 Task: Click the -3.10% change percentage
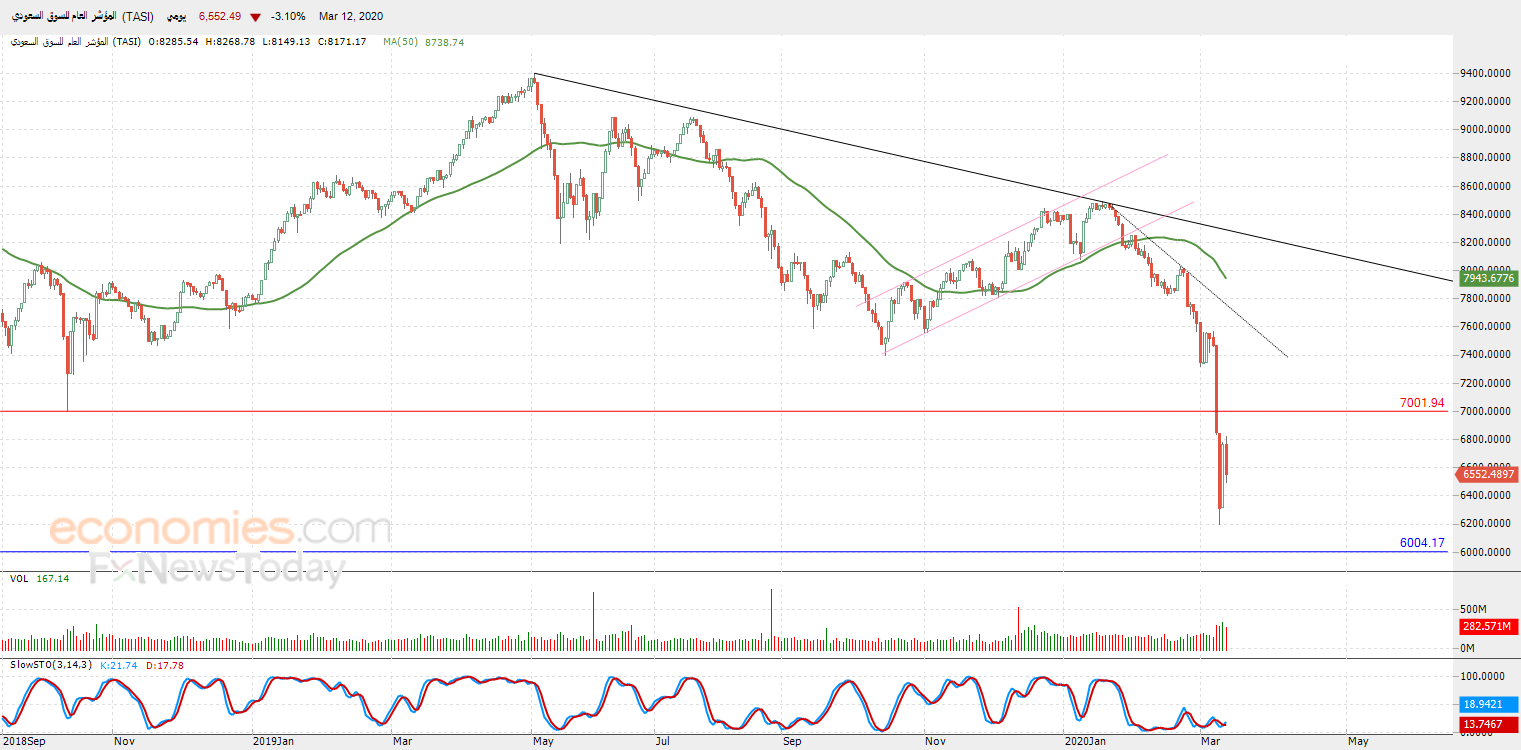click(x=289, y=17)
